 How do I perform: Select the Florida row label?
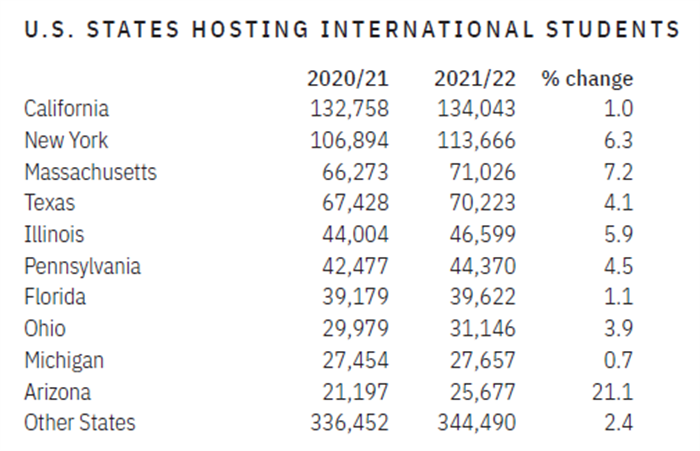tap(55, 297)
